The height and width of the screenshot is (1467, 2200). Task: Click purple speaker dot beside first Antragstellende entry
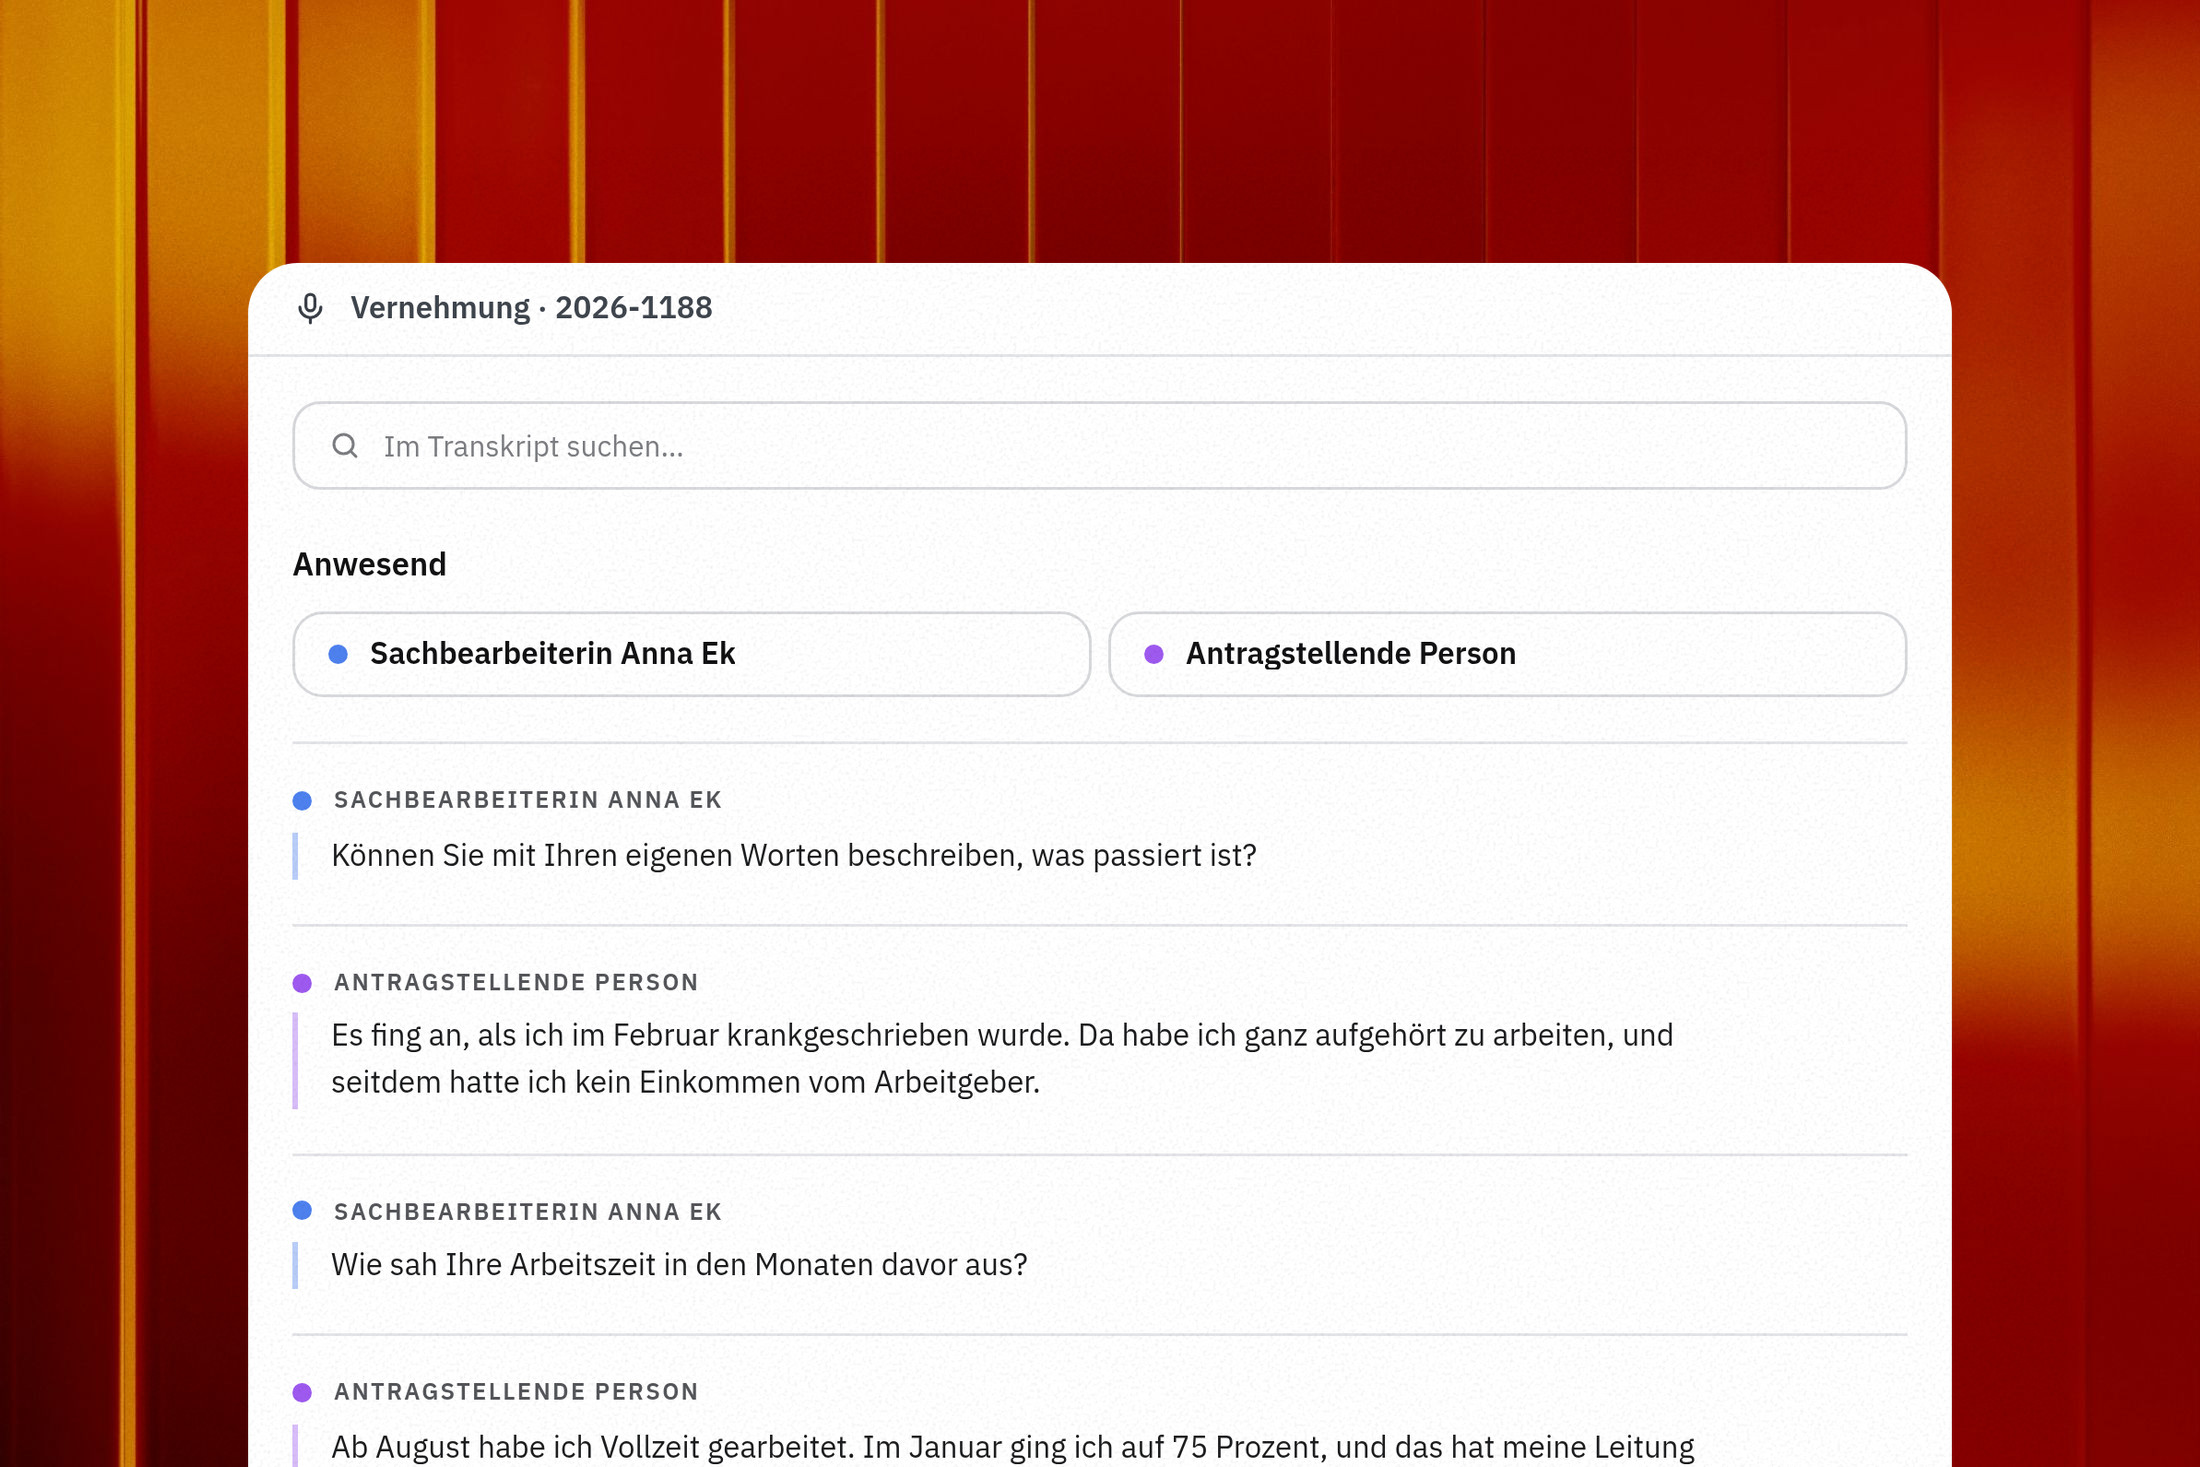[302, 983]
